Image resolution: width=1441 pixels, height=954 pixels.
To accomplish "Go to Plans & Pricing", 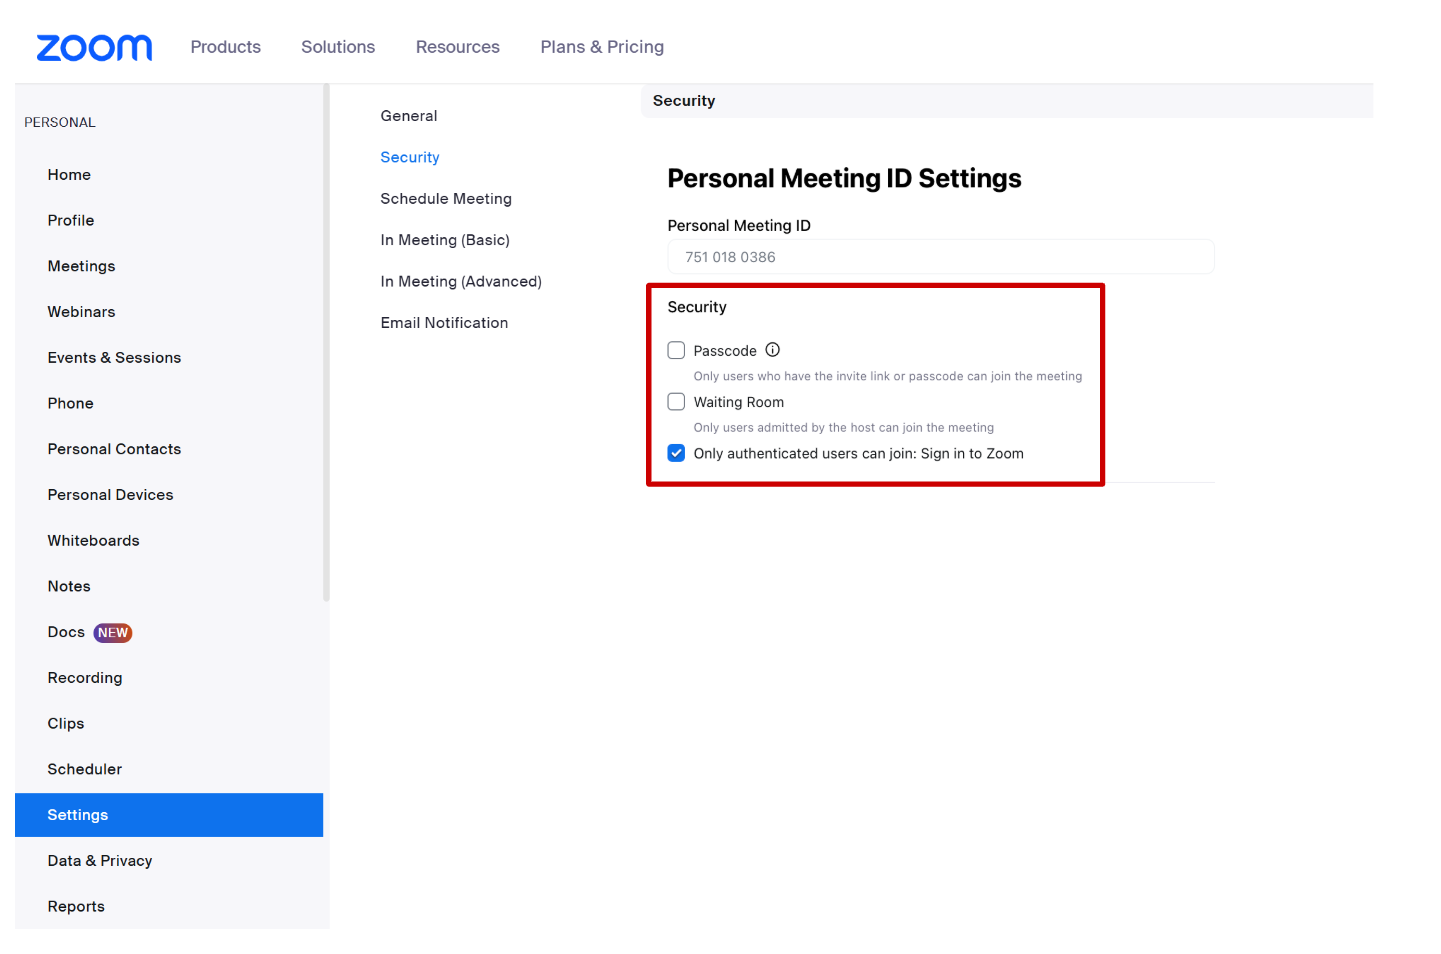I will pos(602,47).
